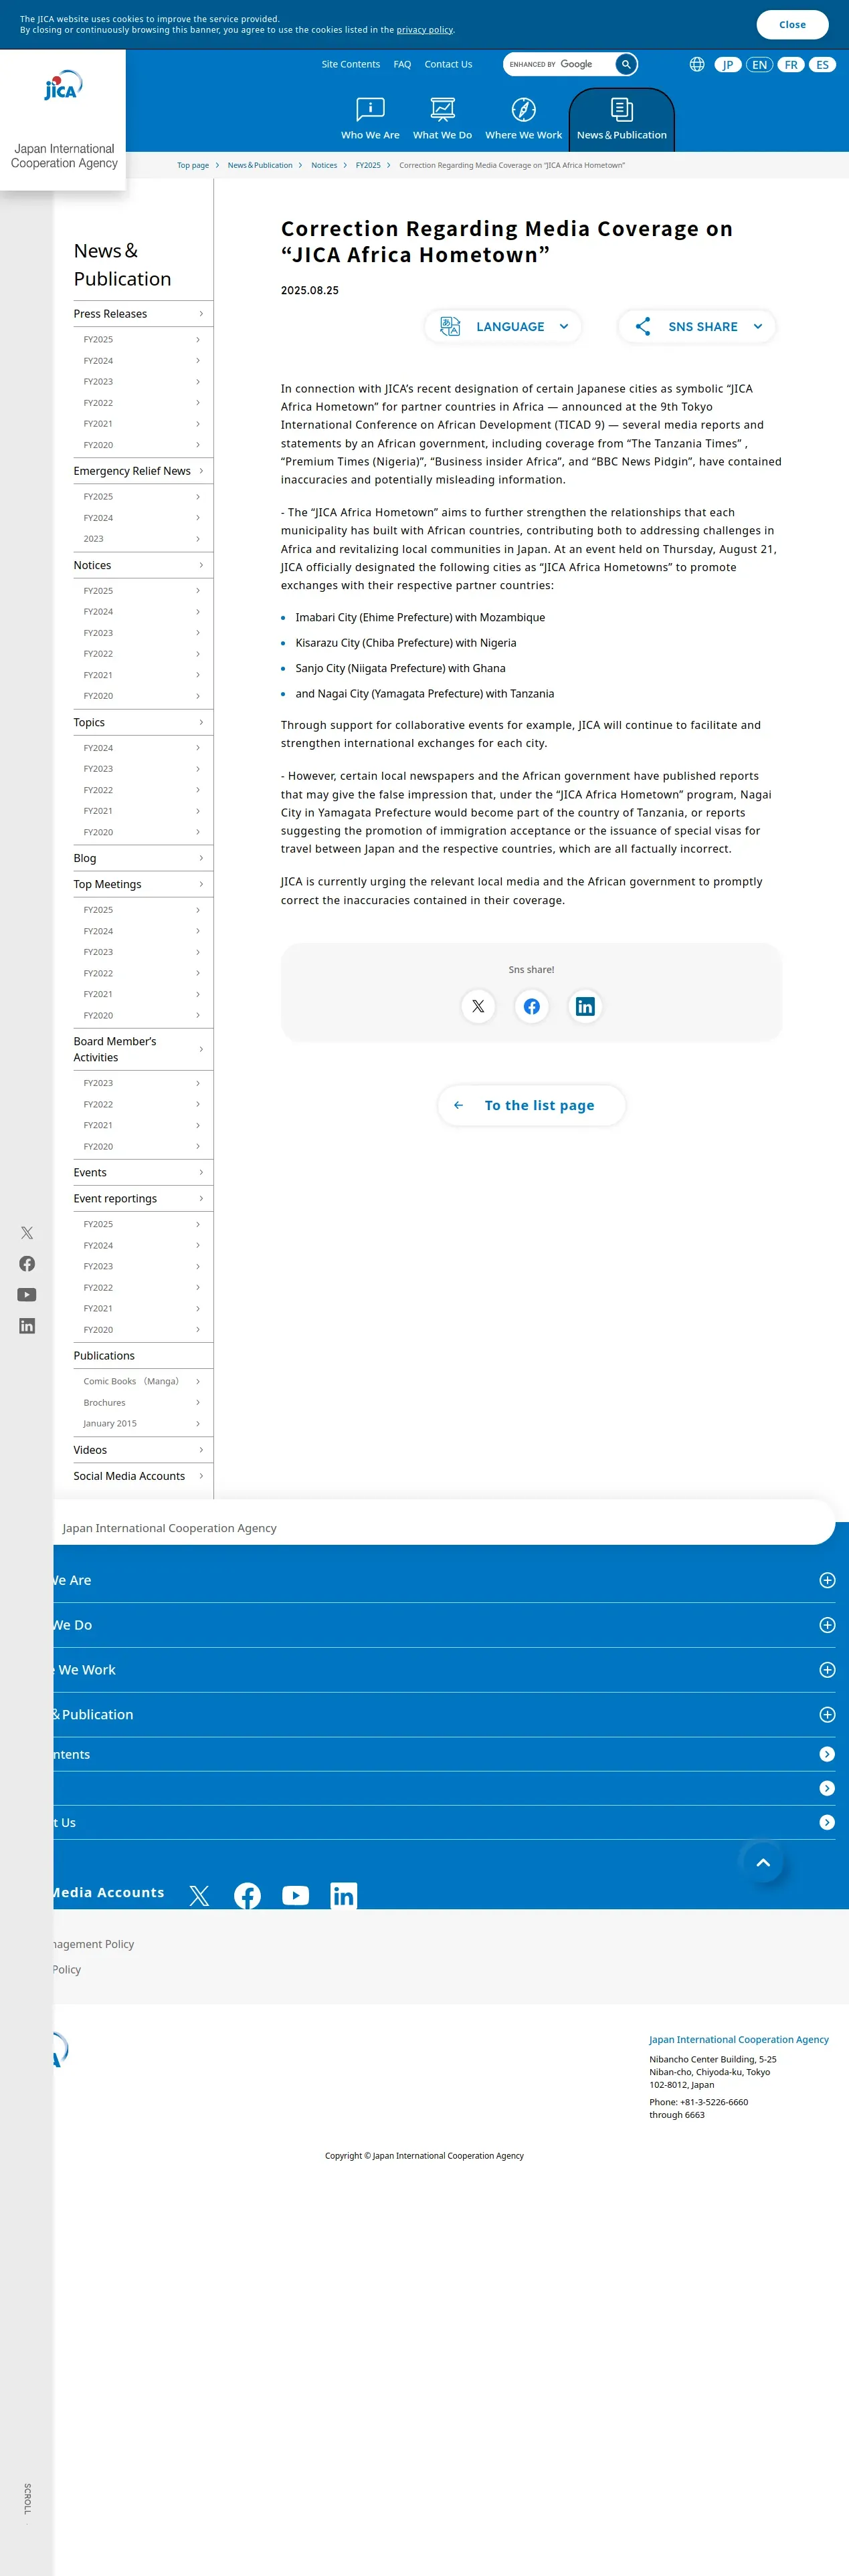Open Comic Books (Manga) sidebar item
This screenshot has height=2576, width=849.
pyautogui.click(x=142, y=1381)
